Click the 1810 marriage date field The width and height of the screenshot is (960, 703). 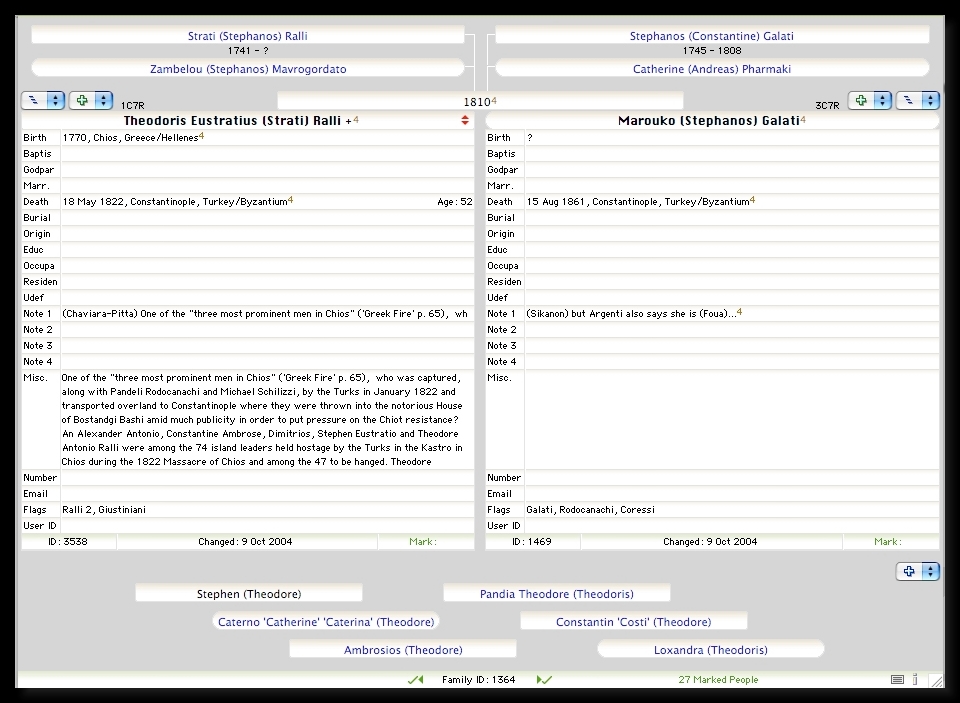(479, 101)
